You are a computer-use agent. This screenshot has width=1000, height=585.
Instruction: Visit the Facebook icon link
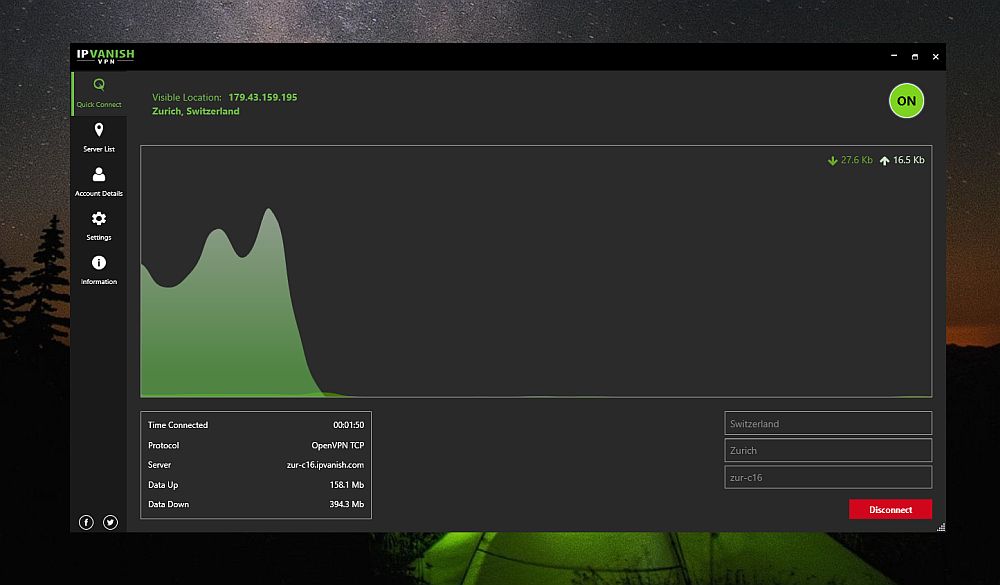[x=86, y=522]
